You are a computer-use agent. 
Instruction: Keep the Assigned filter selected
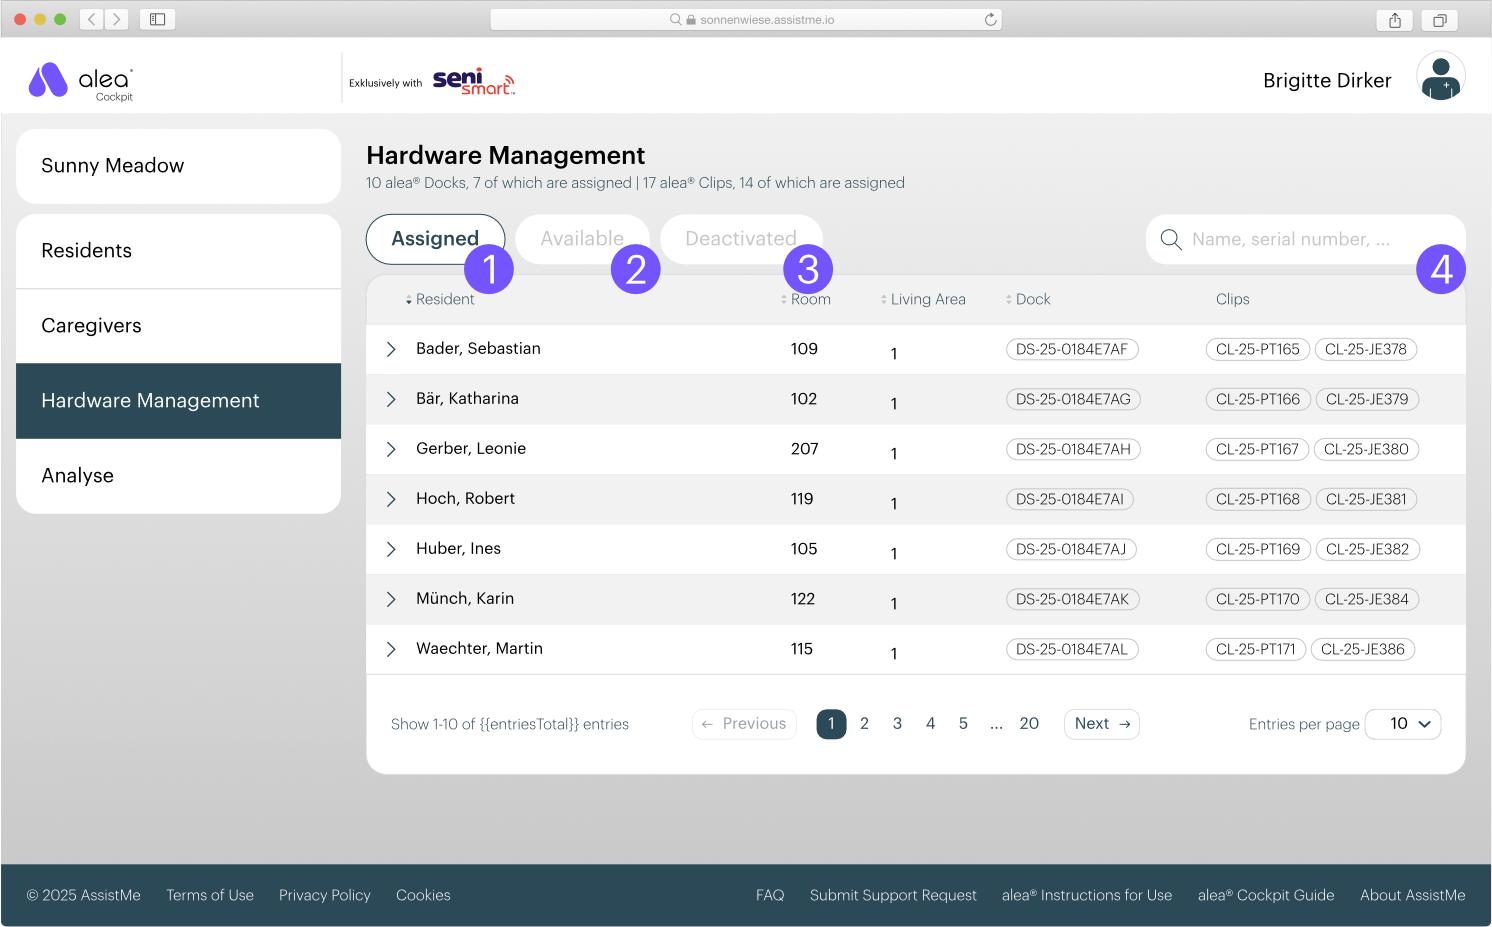[x=435, y=238]
